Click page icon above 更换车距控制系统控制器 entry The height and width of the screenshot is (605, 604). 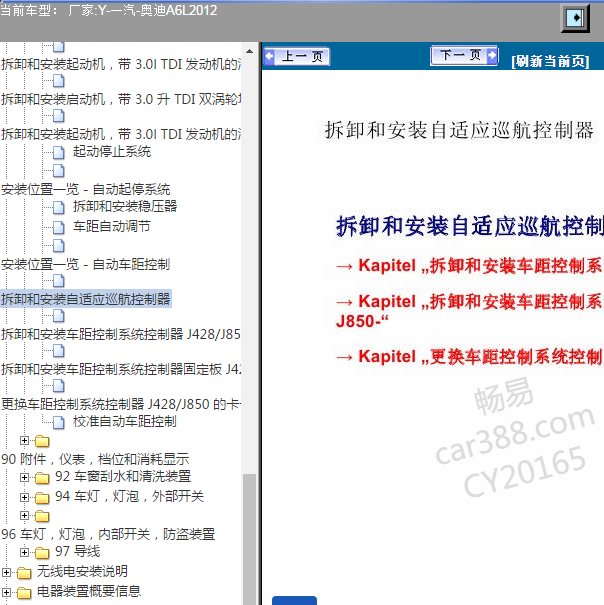(59, 386)
